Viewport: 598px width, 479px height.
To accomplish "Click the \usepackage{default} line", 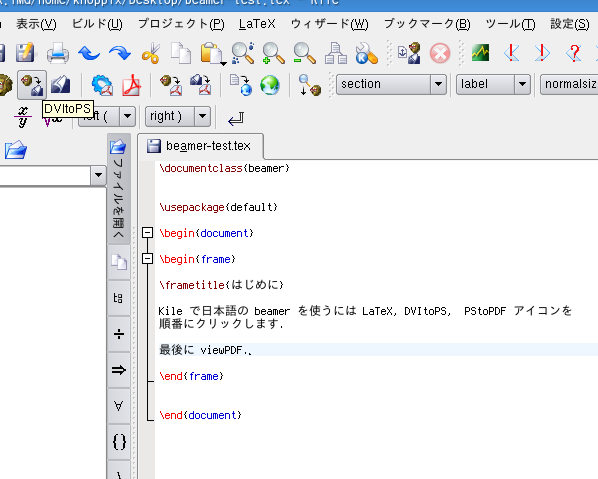I will (x=219, y=207).
